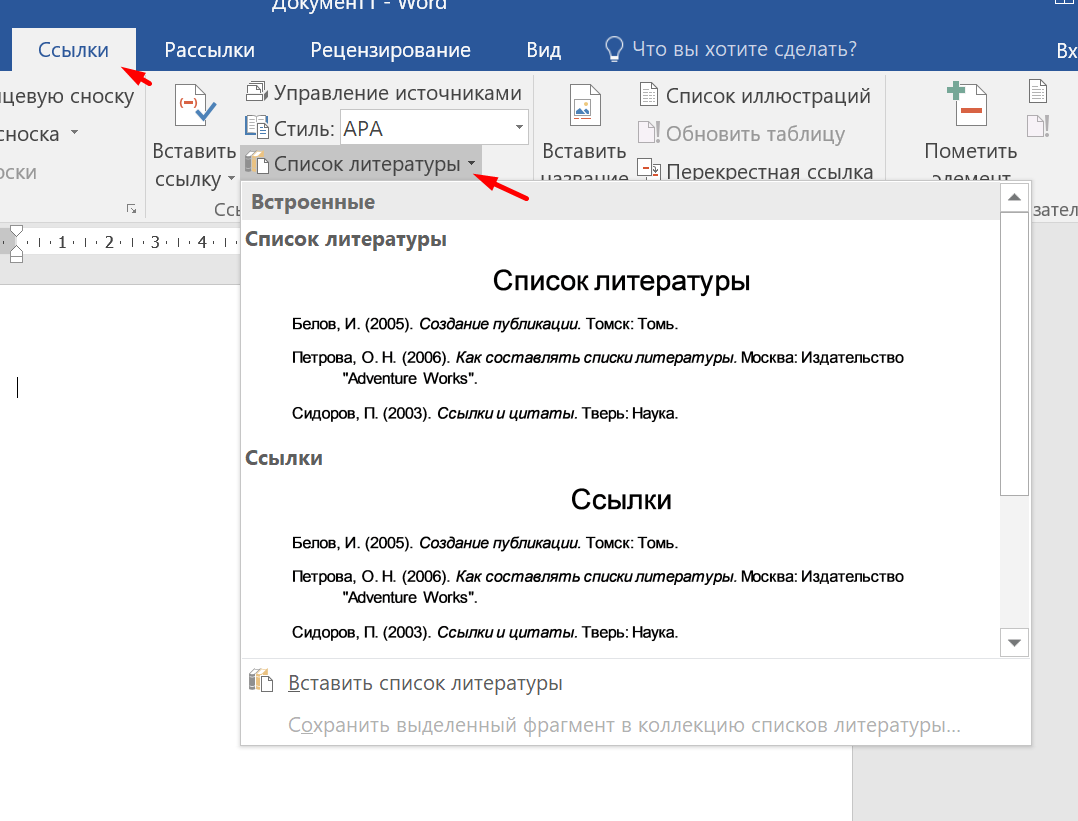Collapse the Список литературы dropdown button
Screen dimensions: 1078x821
point(361,163)
